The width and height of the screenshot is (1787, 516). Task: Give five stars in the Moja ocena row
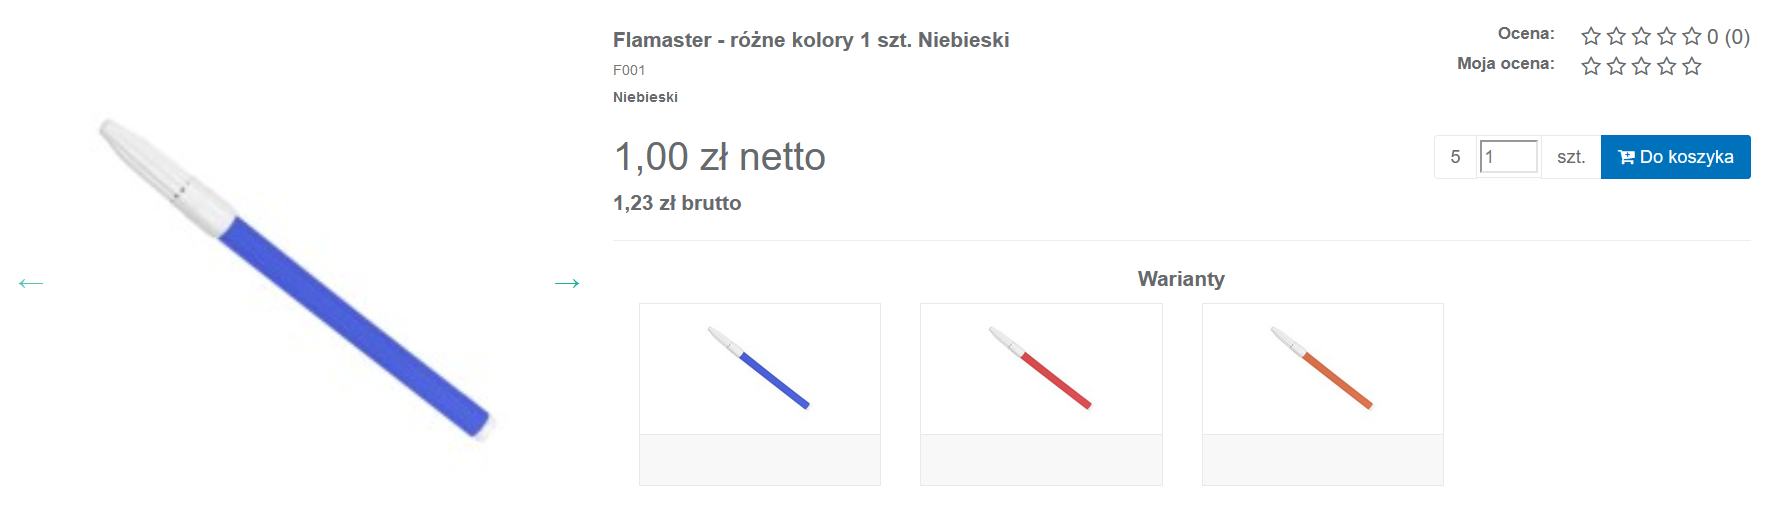click(1692, 67)
